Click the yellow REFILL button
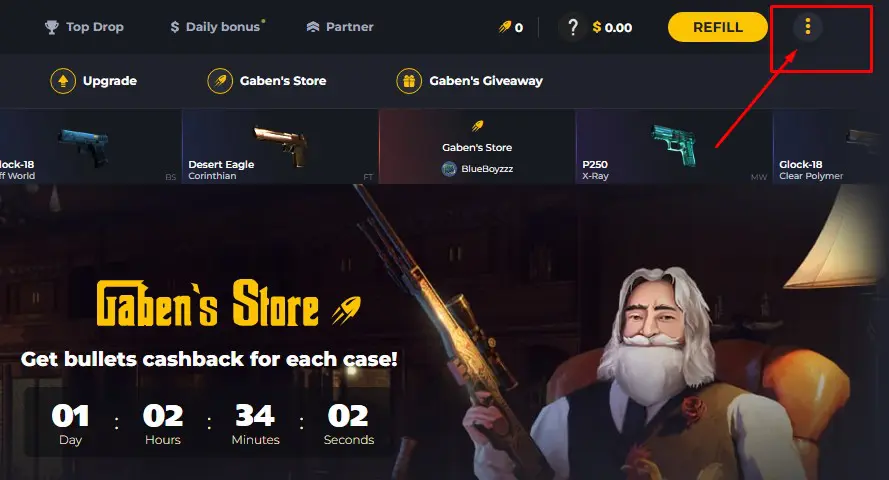 point(717,27)
